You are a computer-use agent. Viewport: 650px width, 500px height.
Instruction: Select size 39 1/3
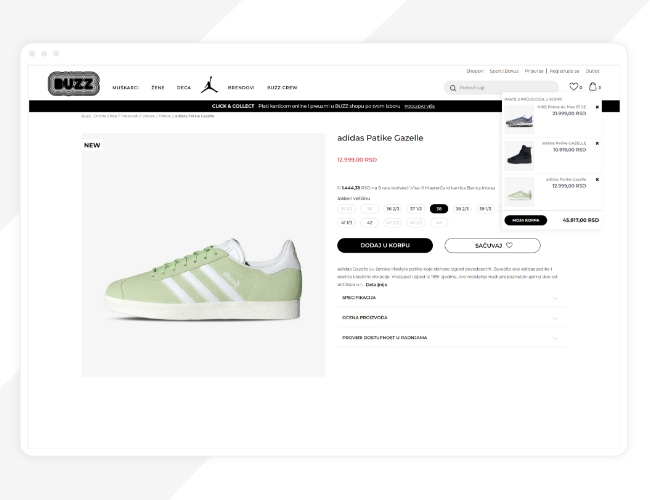(485, 209)
